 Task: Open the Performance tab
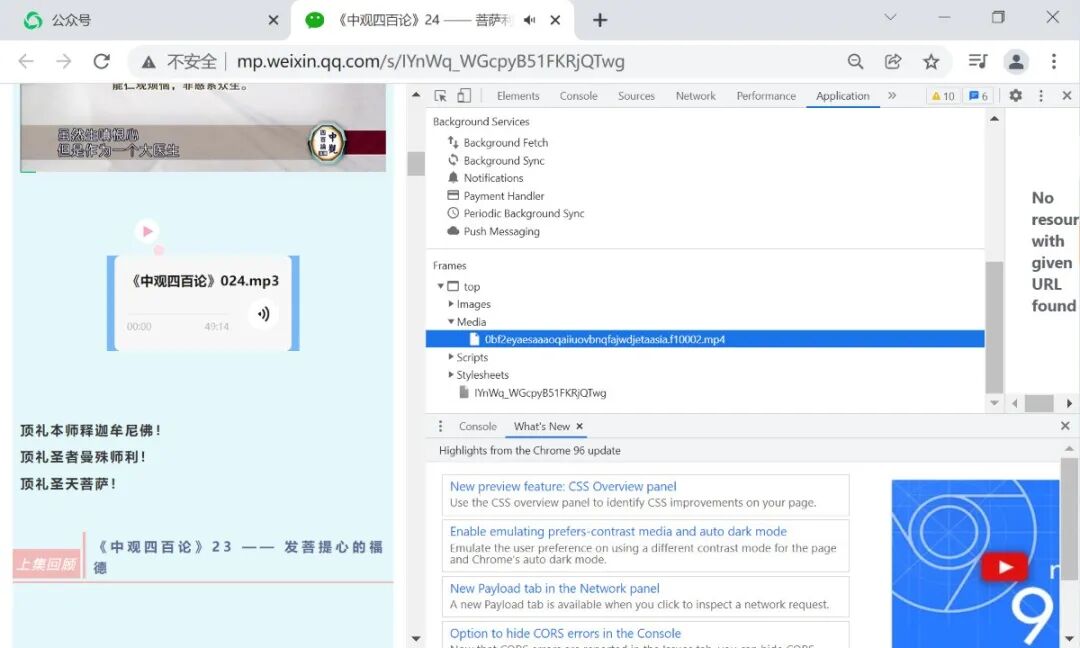(x=766, y=96)
